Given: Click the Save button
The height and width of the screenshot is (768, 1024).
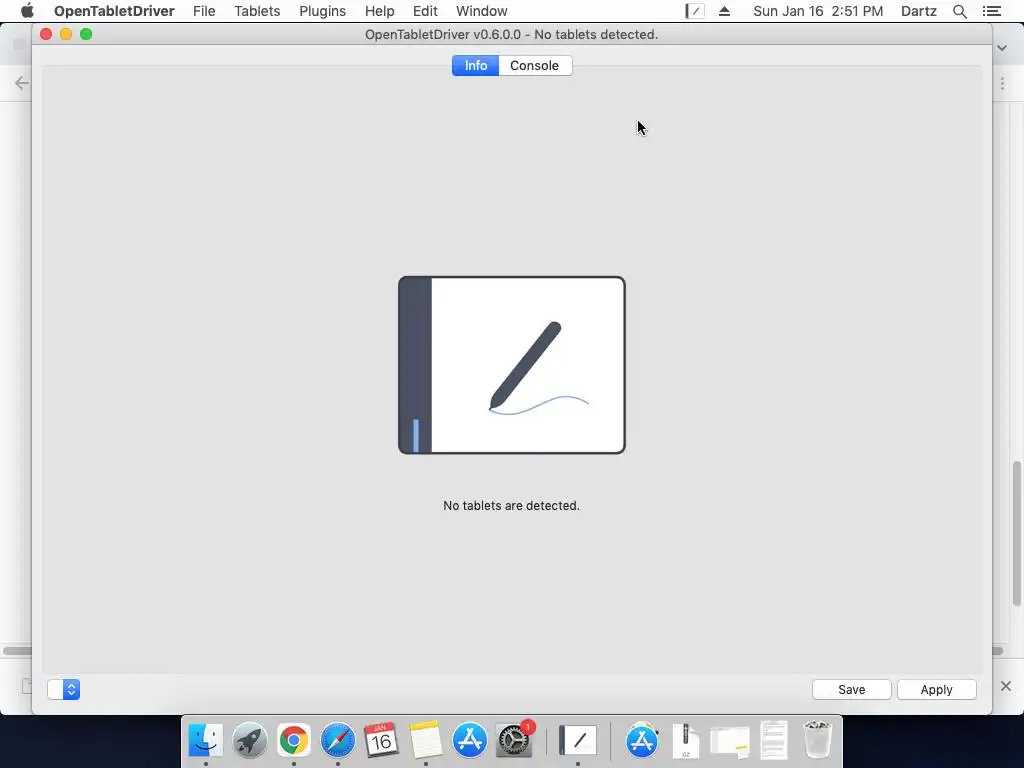Looking at the screenshot, I should pyautogui.click(x=852, y=690).
